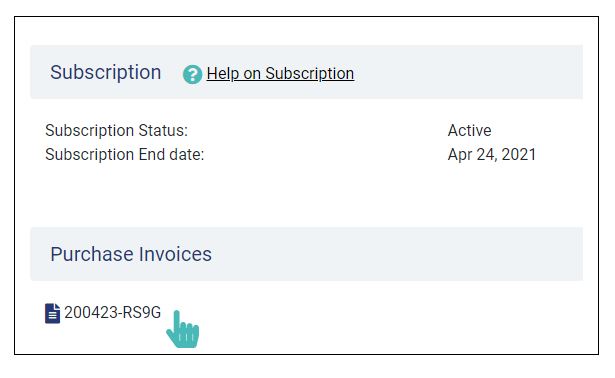Open invoice 200423-RS9G

[x=113, y=313]
